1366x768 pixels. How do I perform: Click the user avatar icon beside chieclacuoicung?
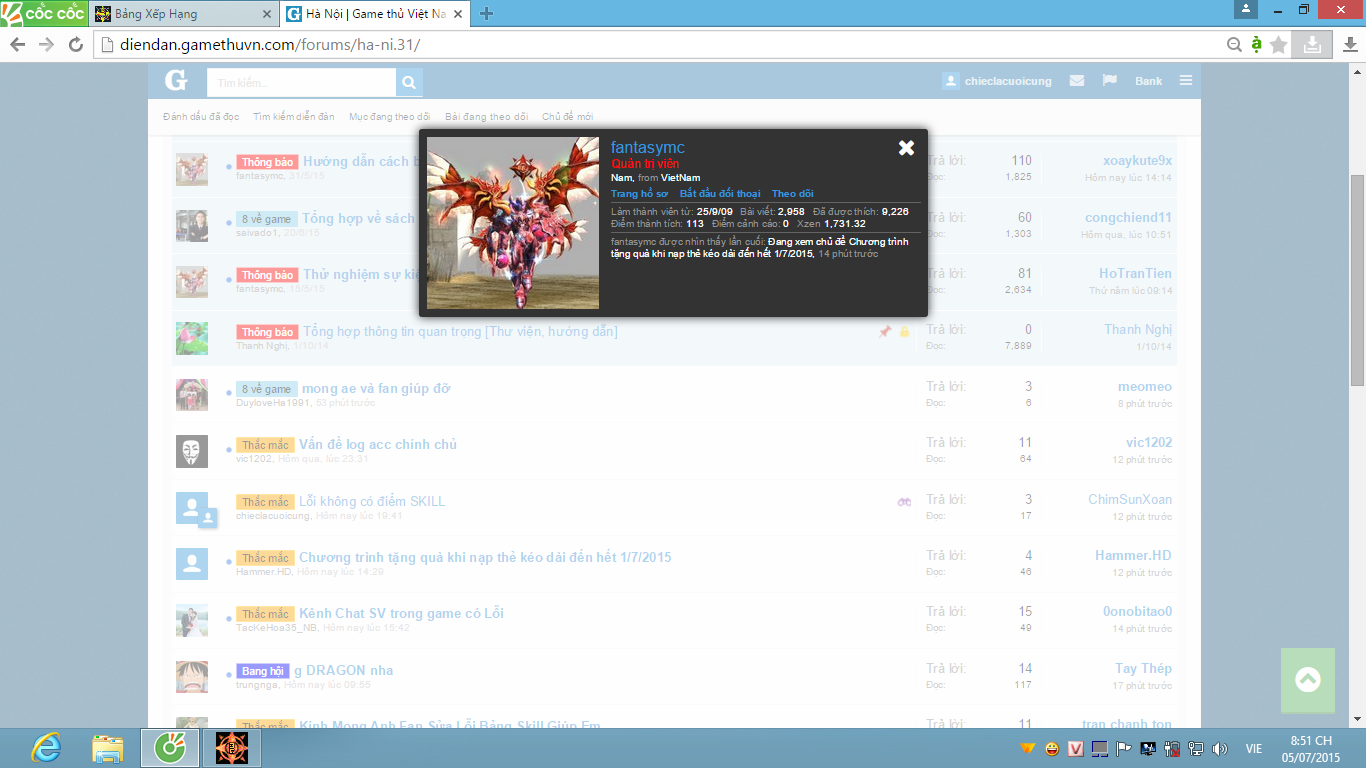[x=950, y=81]
